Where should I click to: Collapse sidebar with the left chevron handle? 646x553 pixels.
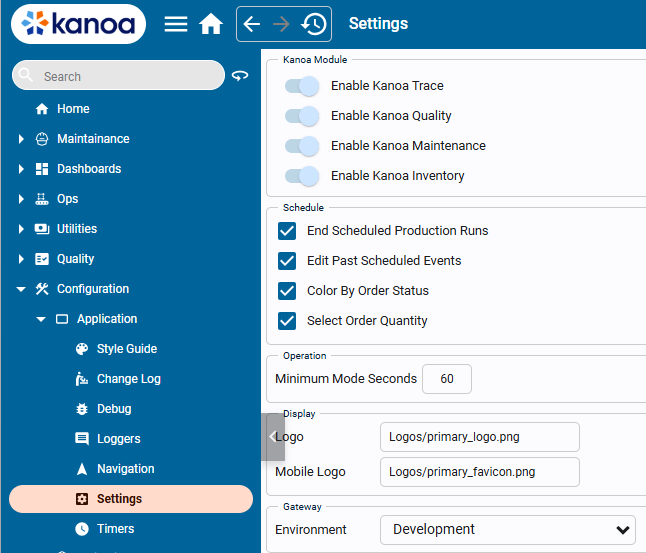(273, 437)
